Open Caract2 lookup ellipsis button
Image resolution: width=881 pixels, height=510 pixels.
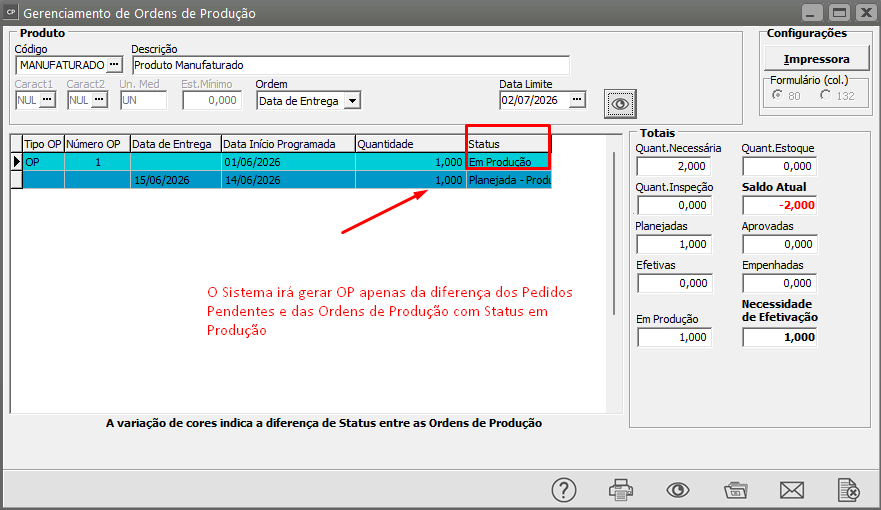99,100
